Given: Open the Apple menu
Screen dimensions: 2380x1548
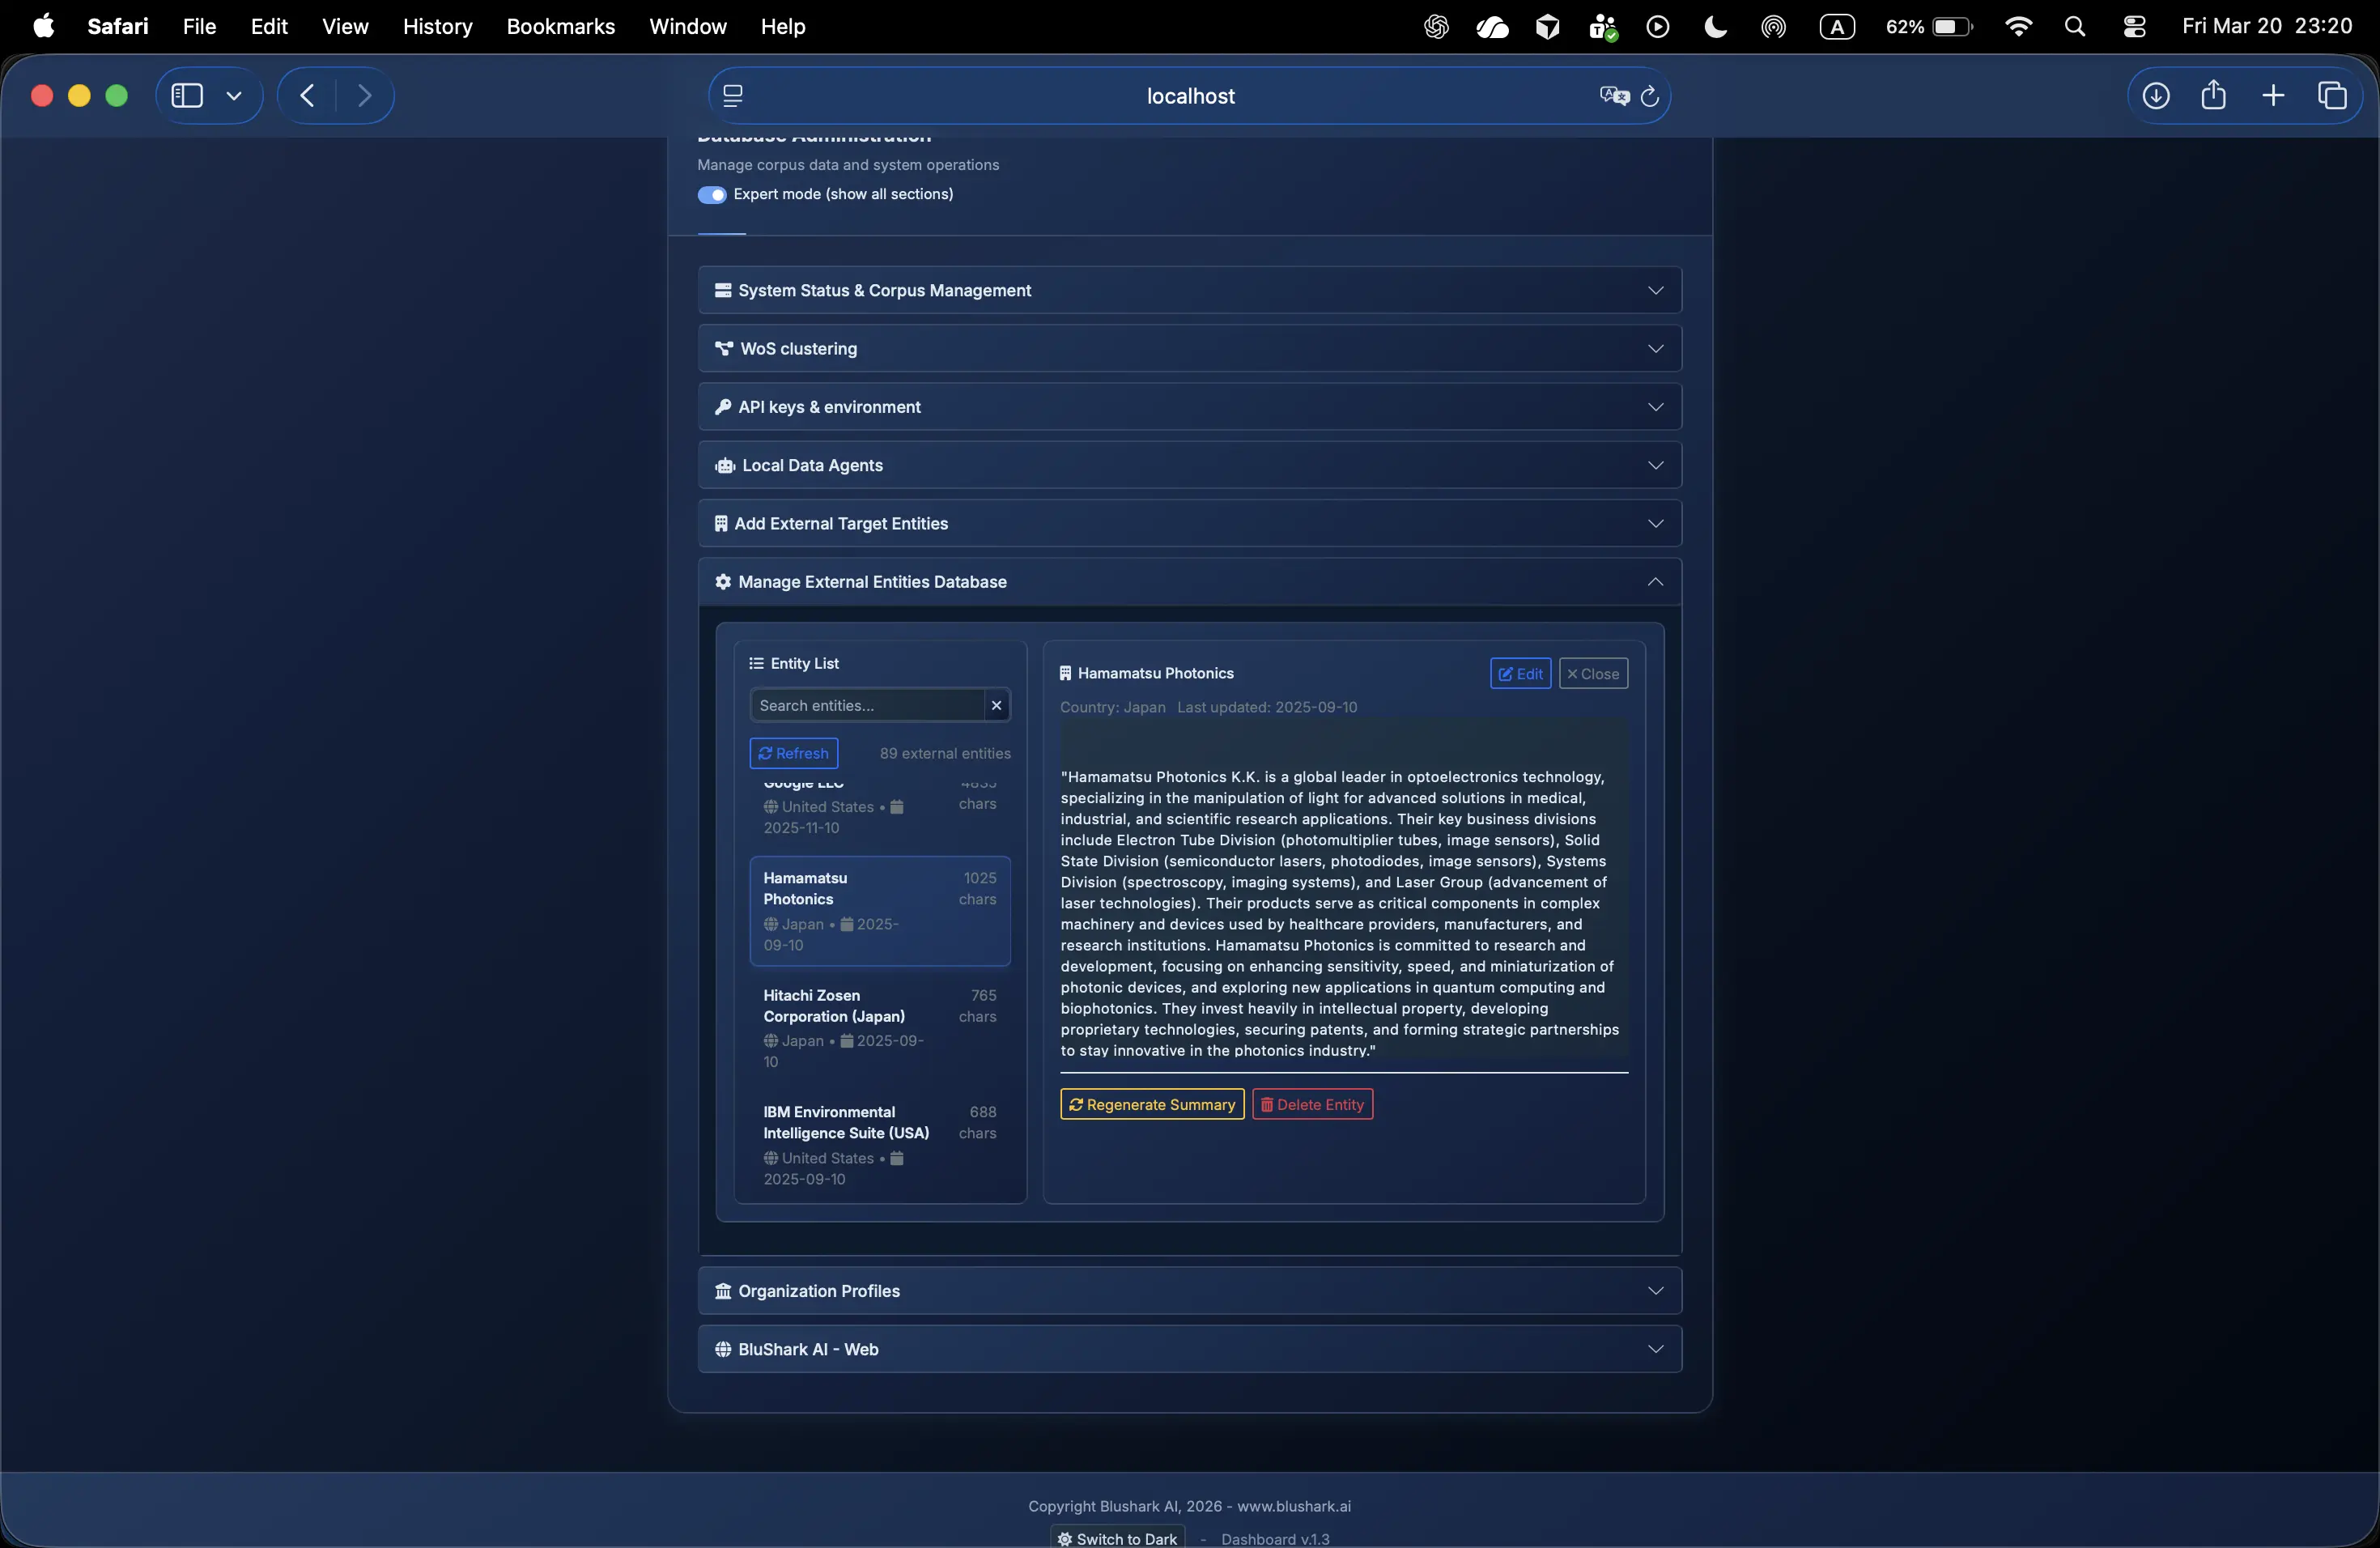Looking at the screenshot, I should [x=44, y=26].
